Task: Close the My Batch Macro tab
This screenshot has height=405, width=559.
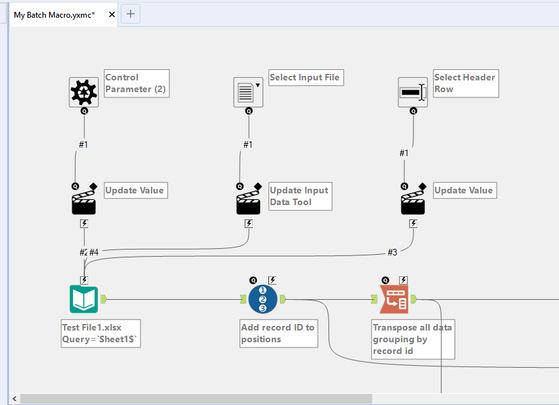Action: 112,15
